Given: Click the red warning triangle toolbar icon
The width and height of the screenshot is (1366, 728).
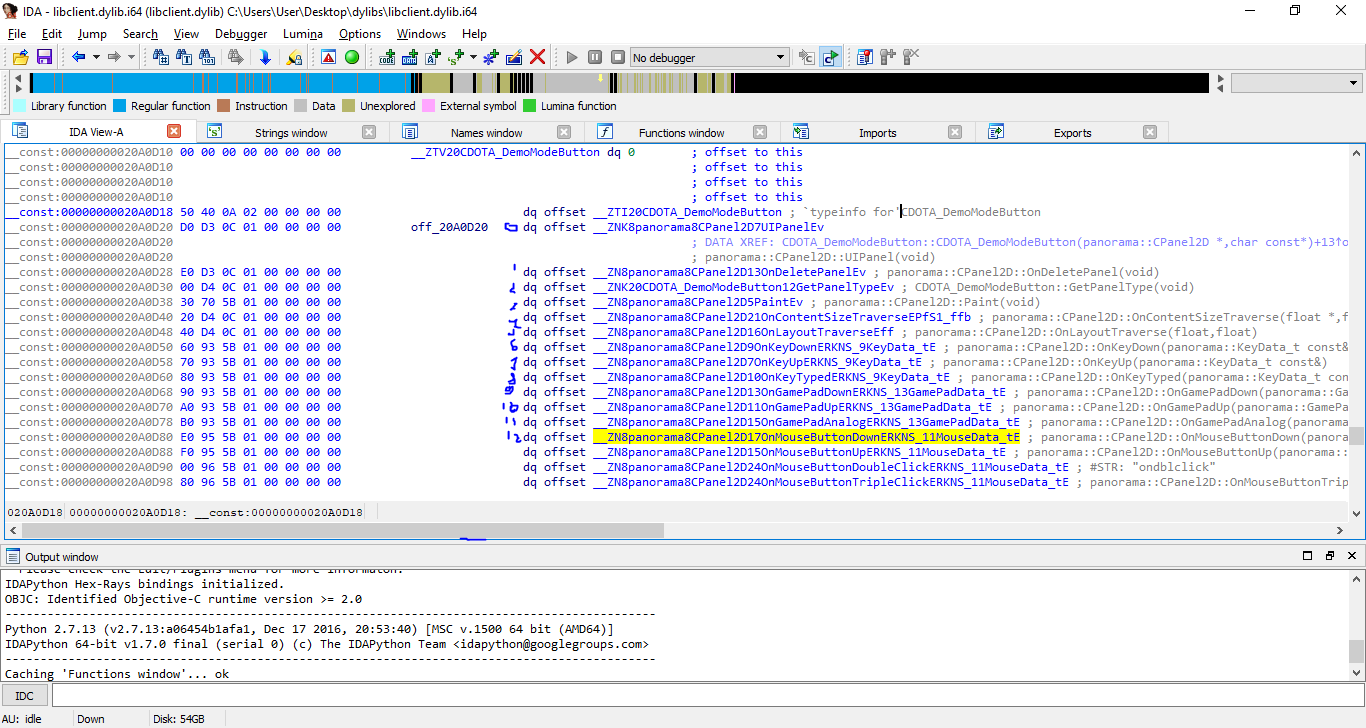Looking at the screenshot, I should pyautogui.click(x=328, y=57).
